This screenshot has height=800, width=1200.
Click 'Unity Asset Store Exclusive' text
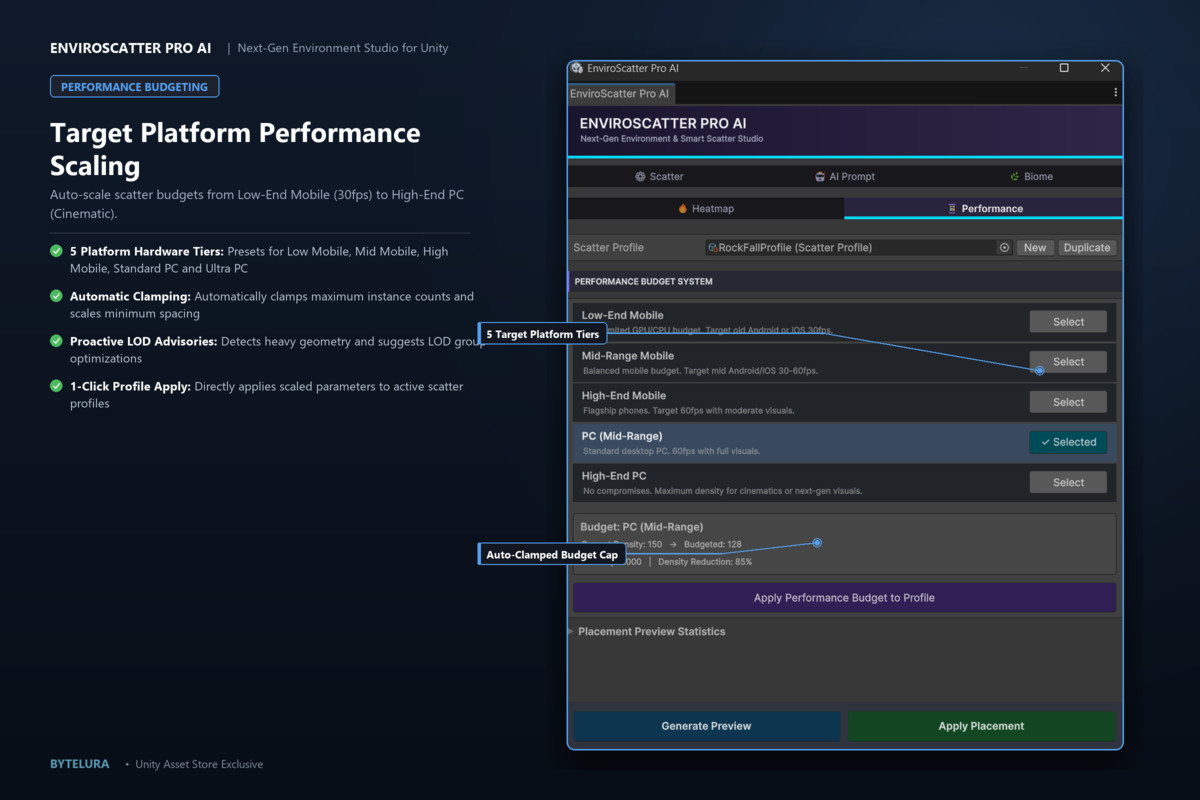(199, 764)
